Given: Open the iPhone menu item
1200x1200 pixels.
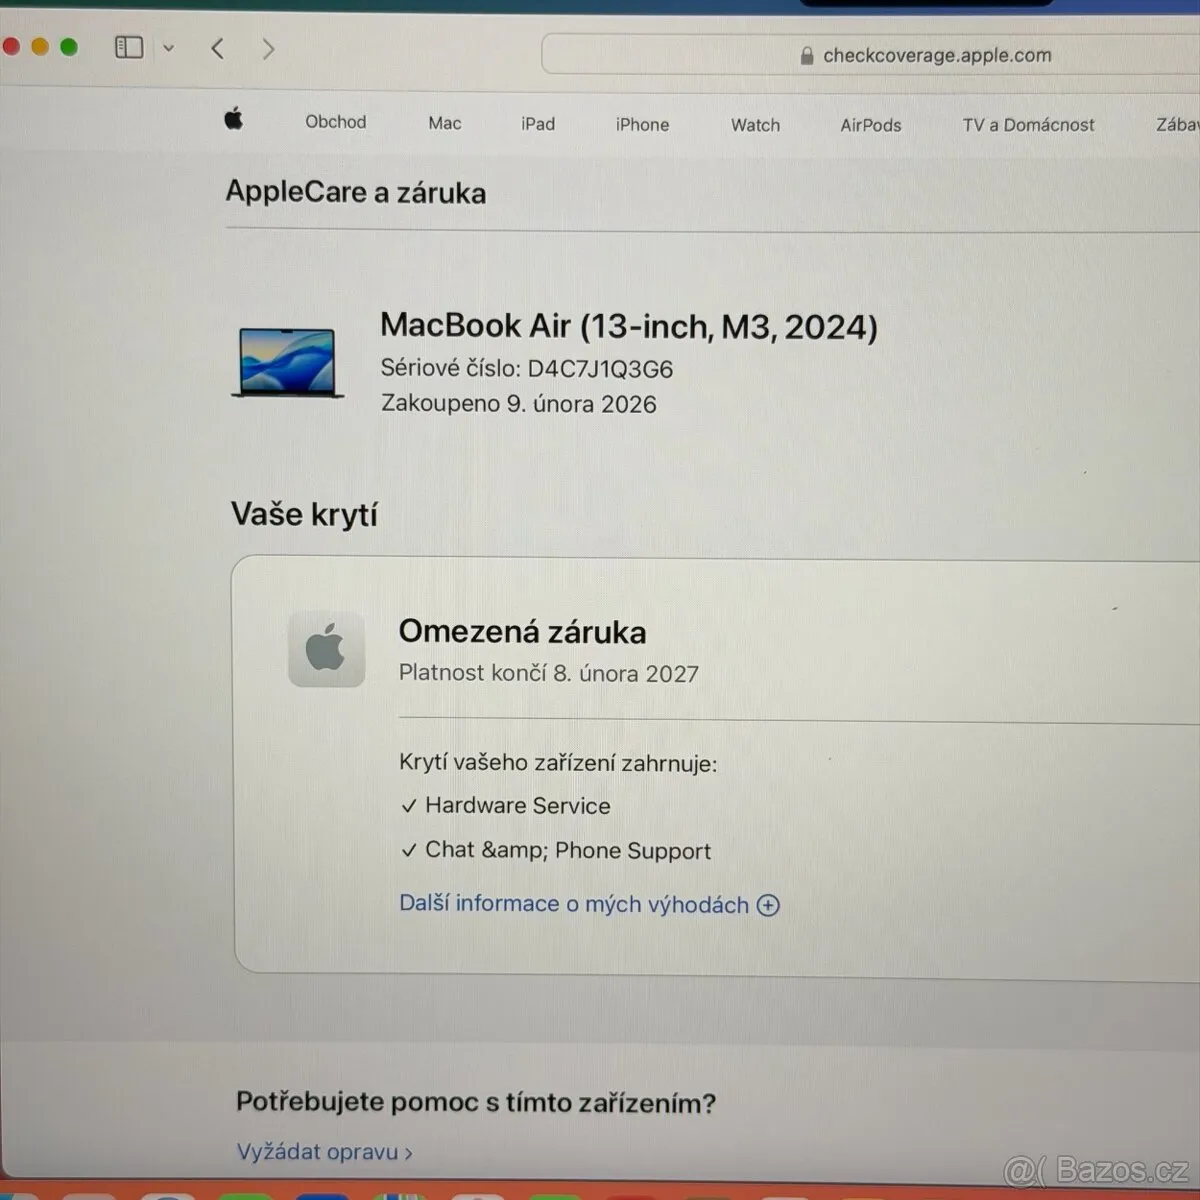Looking at the screenshot, I should coord(642,125).
